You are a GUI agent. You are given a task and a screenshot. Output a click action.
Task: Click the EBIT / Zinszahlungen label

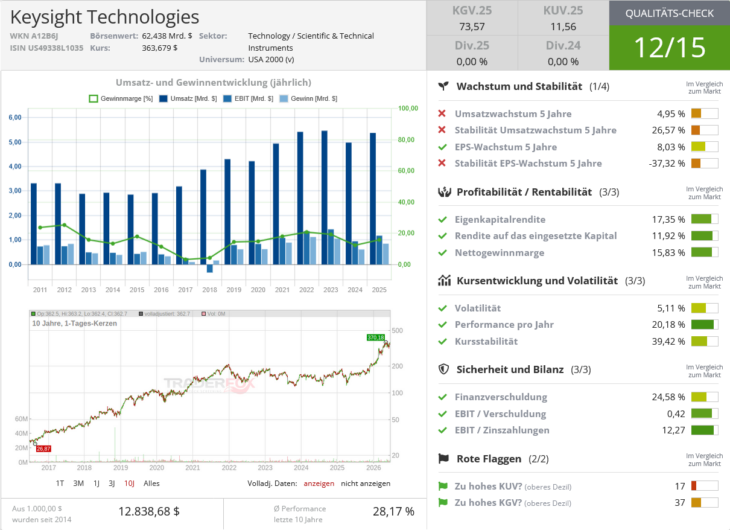pyautogui.click(x=502, y=430)
